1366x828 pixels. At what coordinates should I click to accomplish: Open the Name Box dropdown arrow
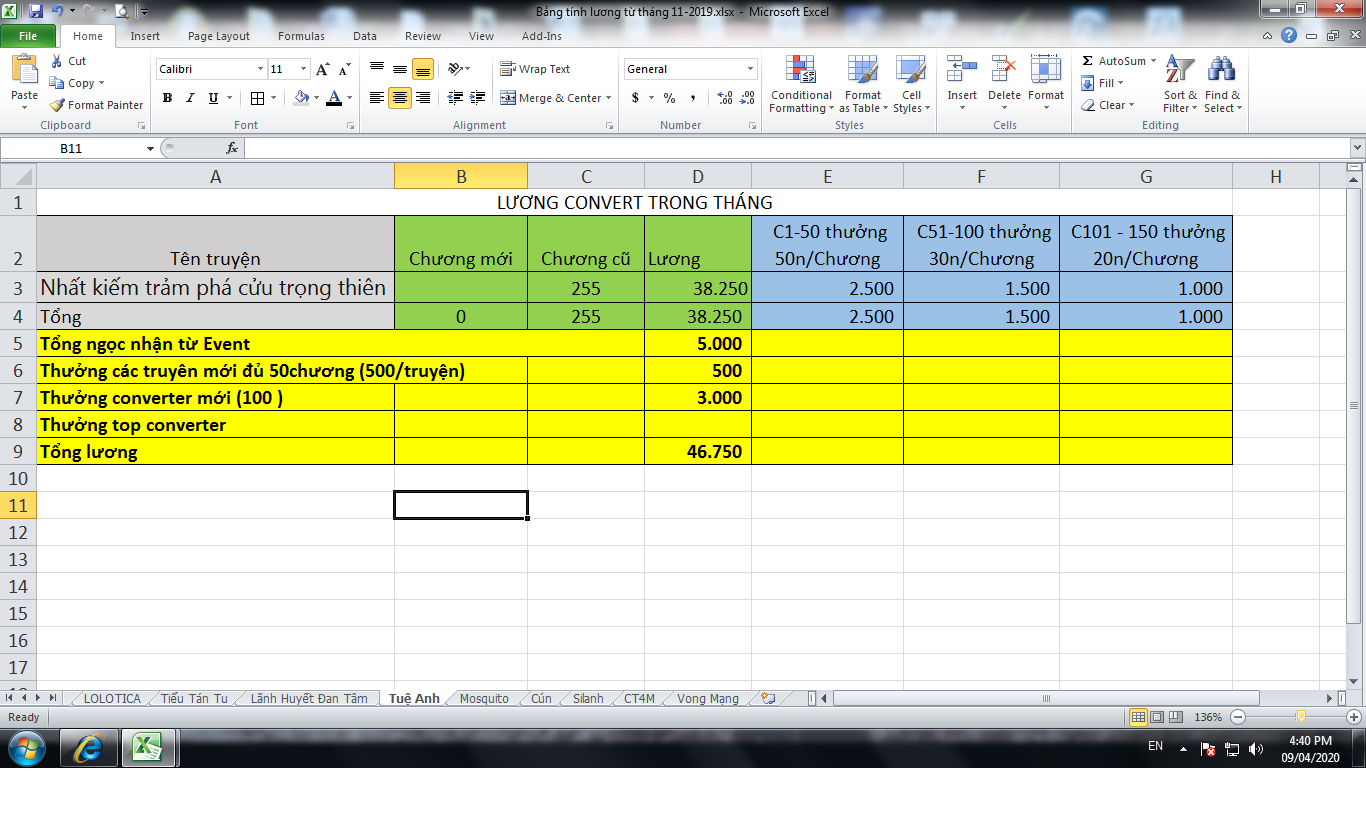point(151,148)
